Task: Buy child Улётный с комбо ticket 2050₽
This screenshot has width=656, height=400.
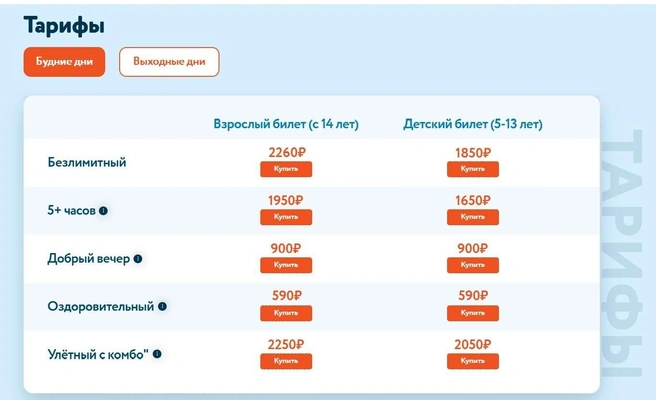Action: [x=473, y=361]
